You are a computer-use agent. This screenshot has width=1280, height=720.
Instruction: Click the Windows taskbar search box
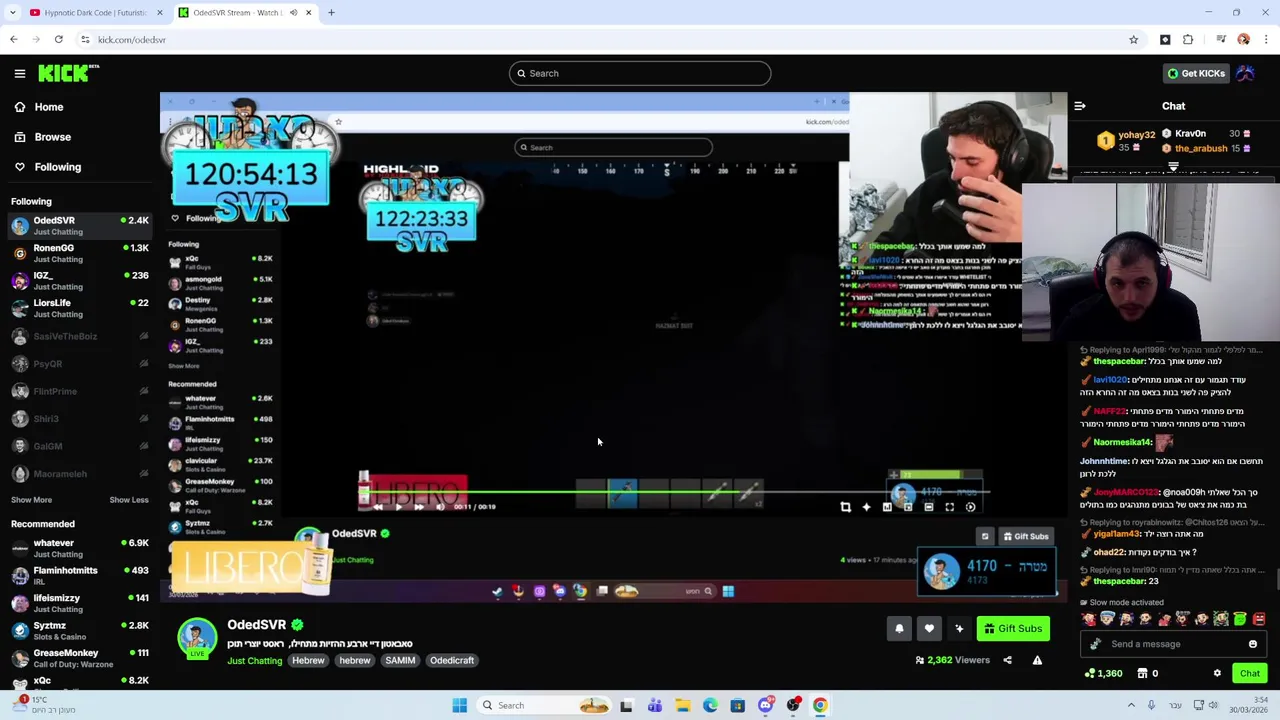545,705
